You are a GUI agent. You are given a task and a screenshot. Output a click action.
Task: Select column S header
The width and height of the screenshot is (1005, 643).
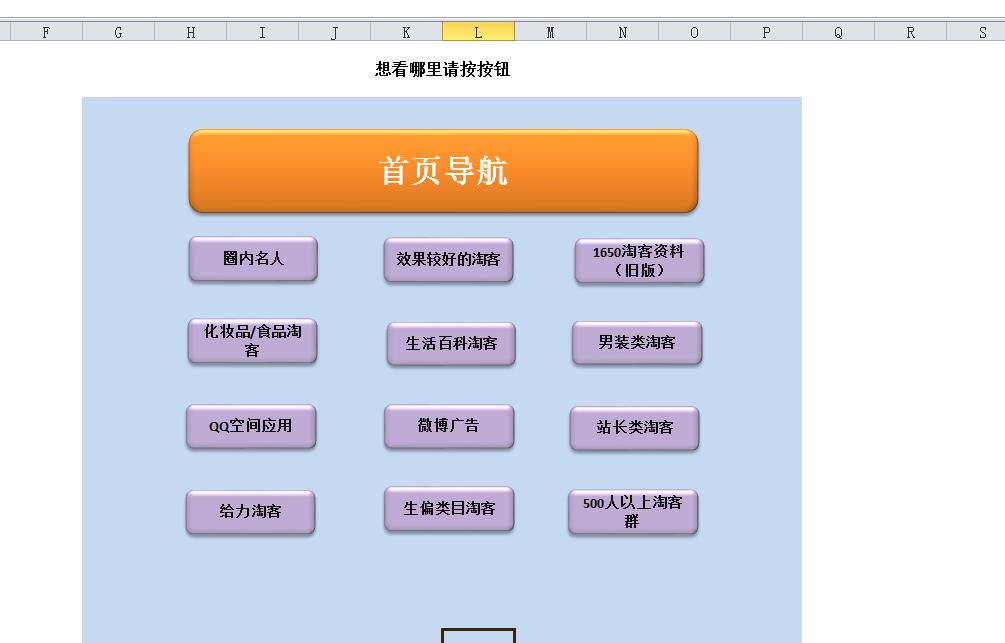click(x=982, y=32)
